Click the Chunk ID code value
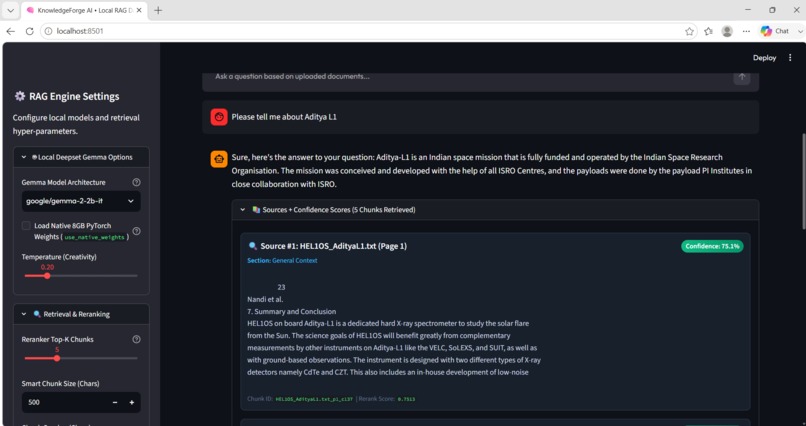This screenshot has width=806, height=426. pos(314,399)
